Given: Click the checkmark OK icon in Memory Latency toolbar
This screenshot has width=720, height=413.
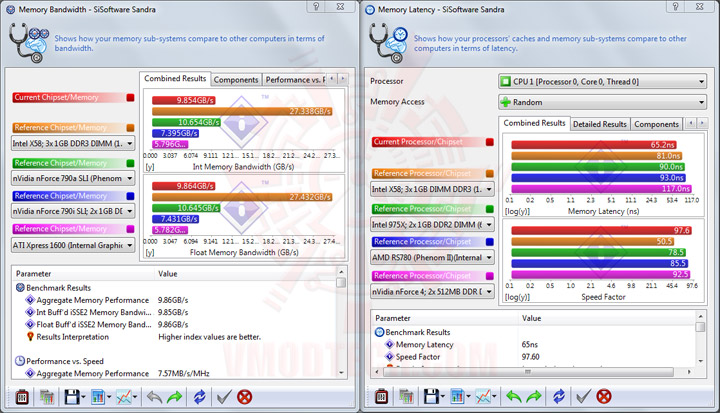Looking at the screenshot, I should click(x=583, y=396).
